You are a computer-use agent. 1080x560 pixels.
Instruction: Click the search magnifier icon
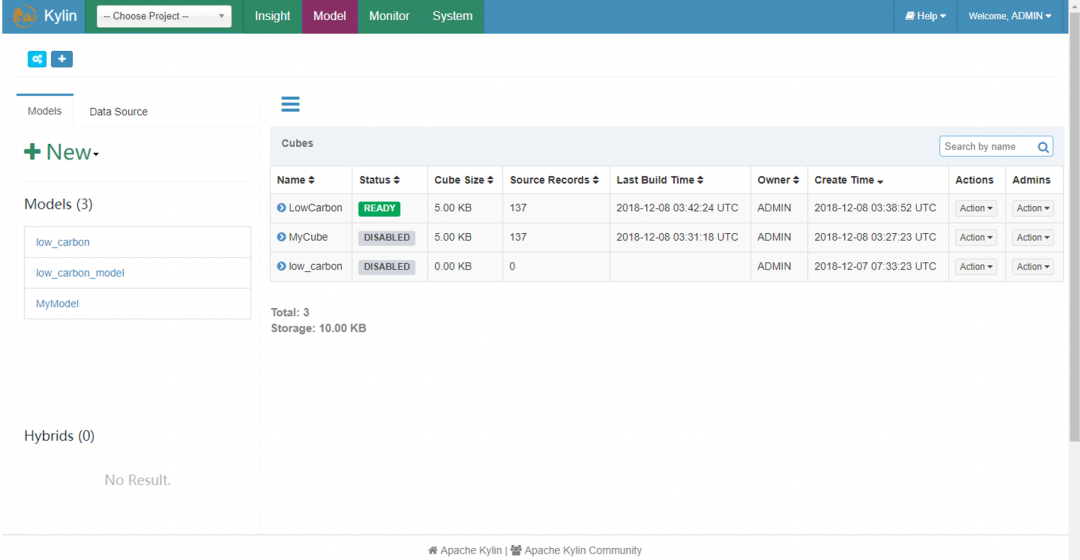[1043, 147]
